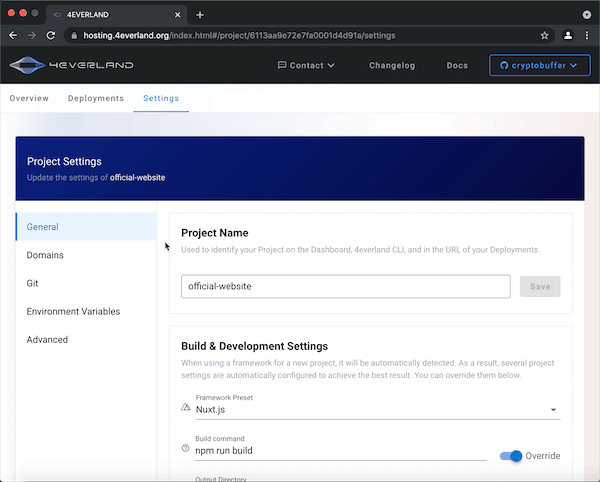
Task: Focus the Project Name input field
Action: (346, 287)
